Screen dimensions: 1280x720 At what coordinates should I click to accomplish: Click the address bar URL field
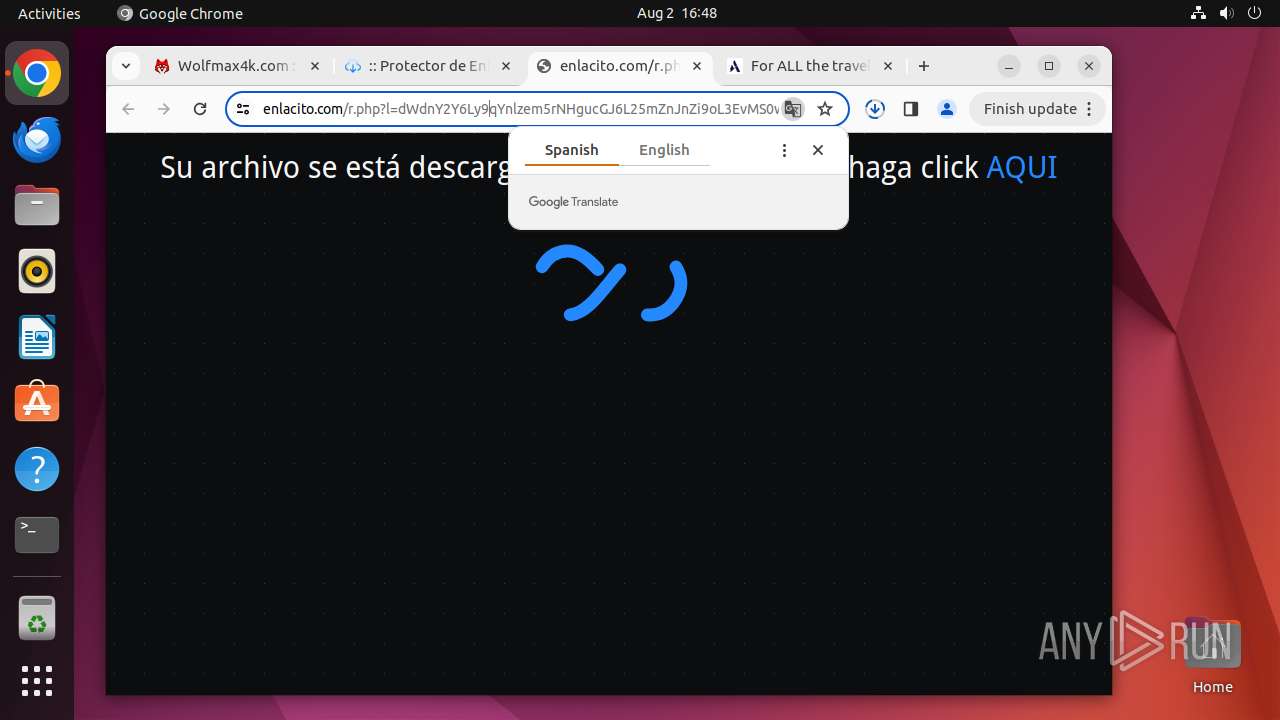(520, 109)
